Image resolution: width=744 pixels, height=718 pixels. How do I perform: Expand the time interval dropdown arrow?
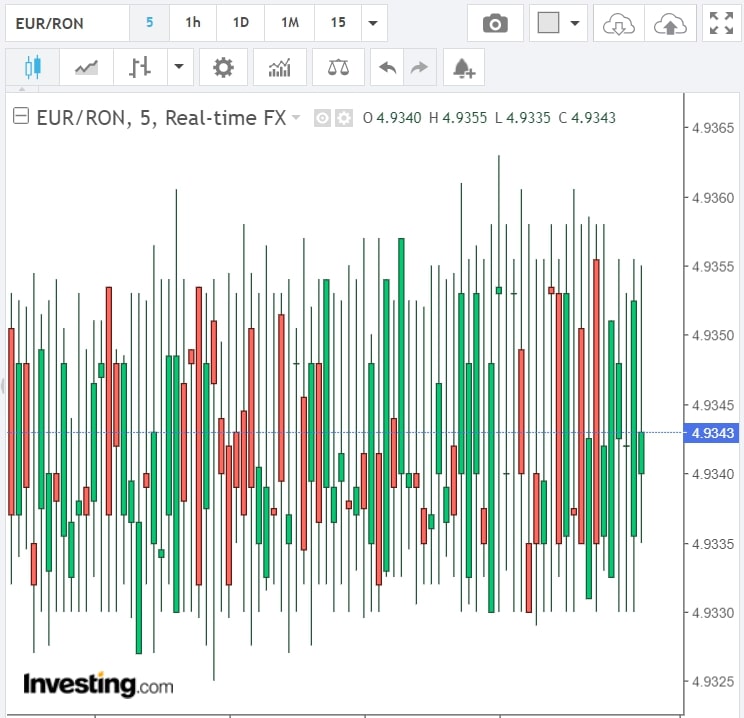point(373,23)
